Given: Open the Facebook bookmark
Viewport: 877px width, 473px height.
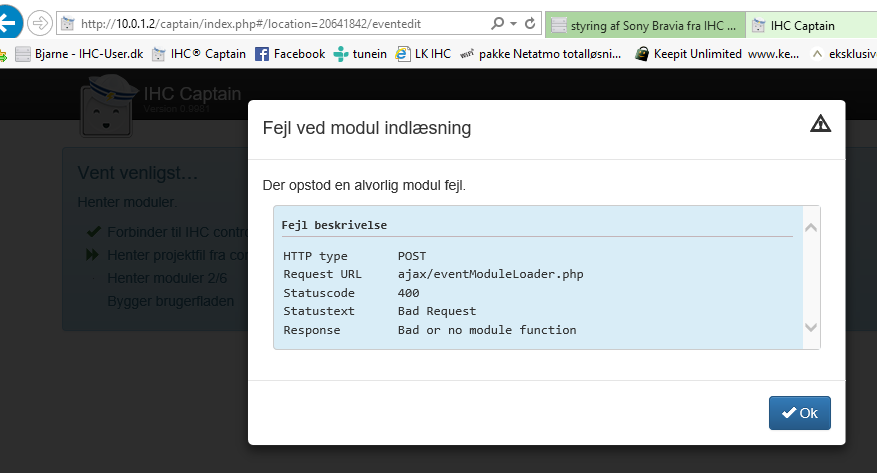Looking at the screenshot, I should coord(290,54).
